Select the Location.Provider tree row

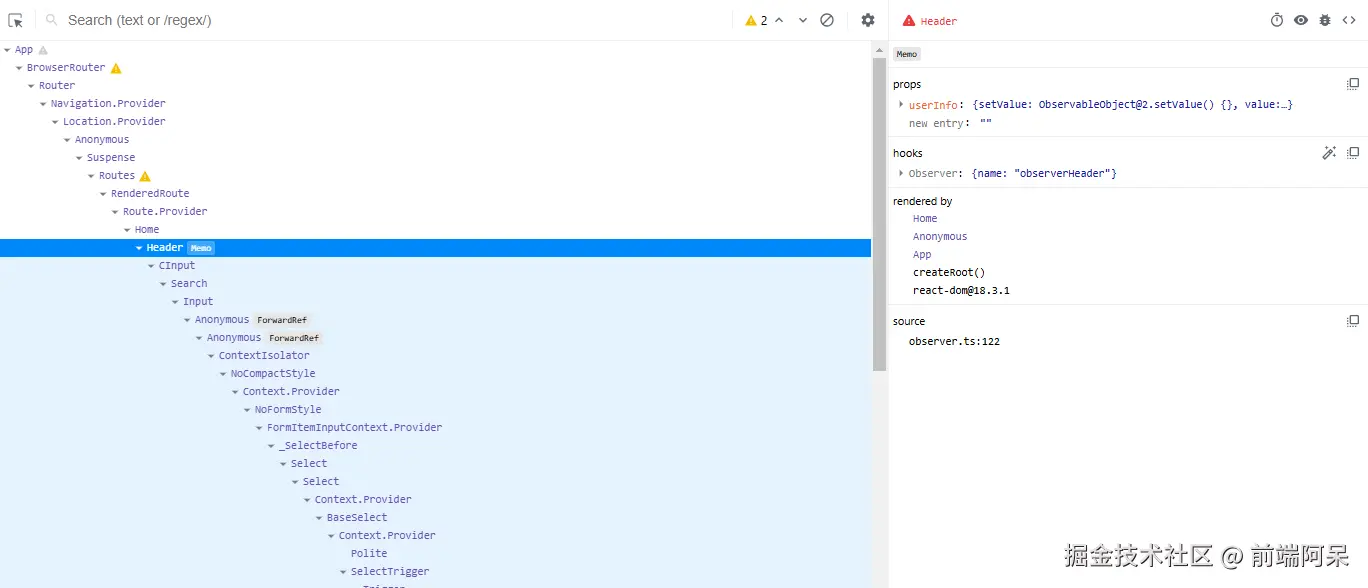[435, 122]
